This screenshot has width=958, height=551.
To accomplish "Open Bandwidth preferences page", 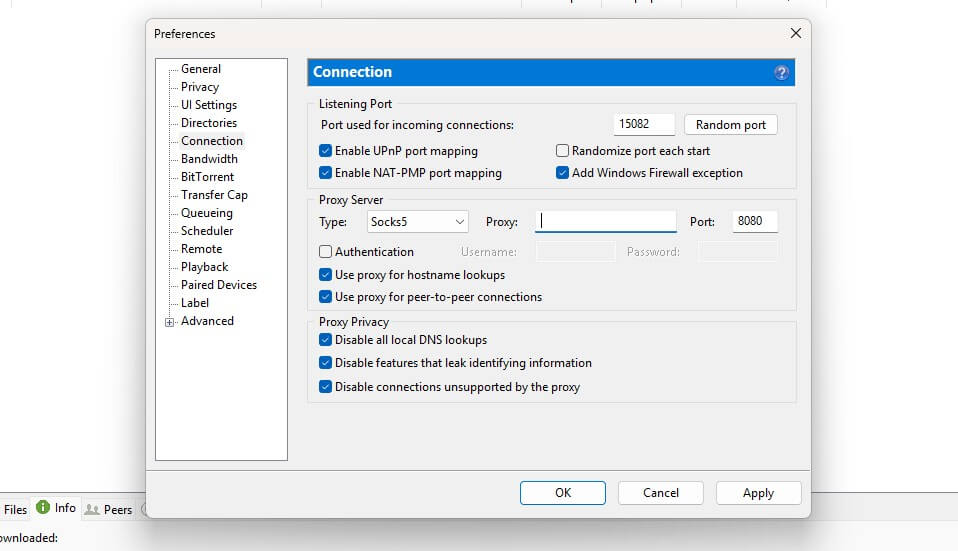I will 210,159.
